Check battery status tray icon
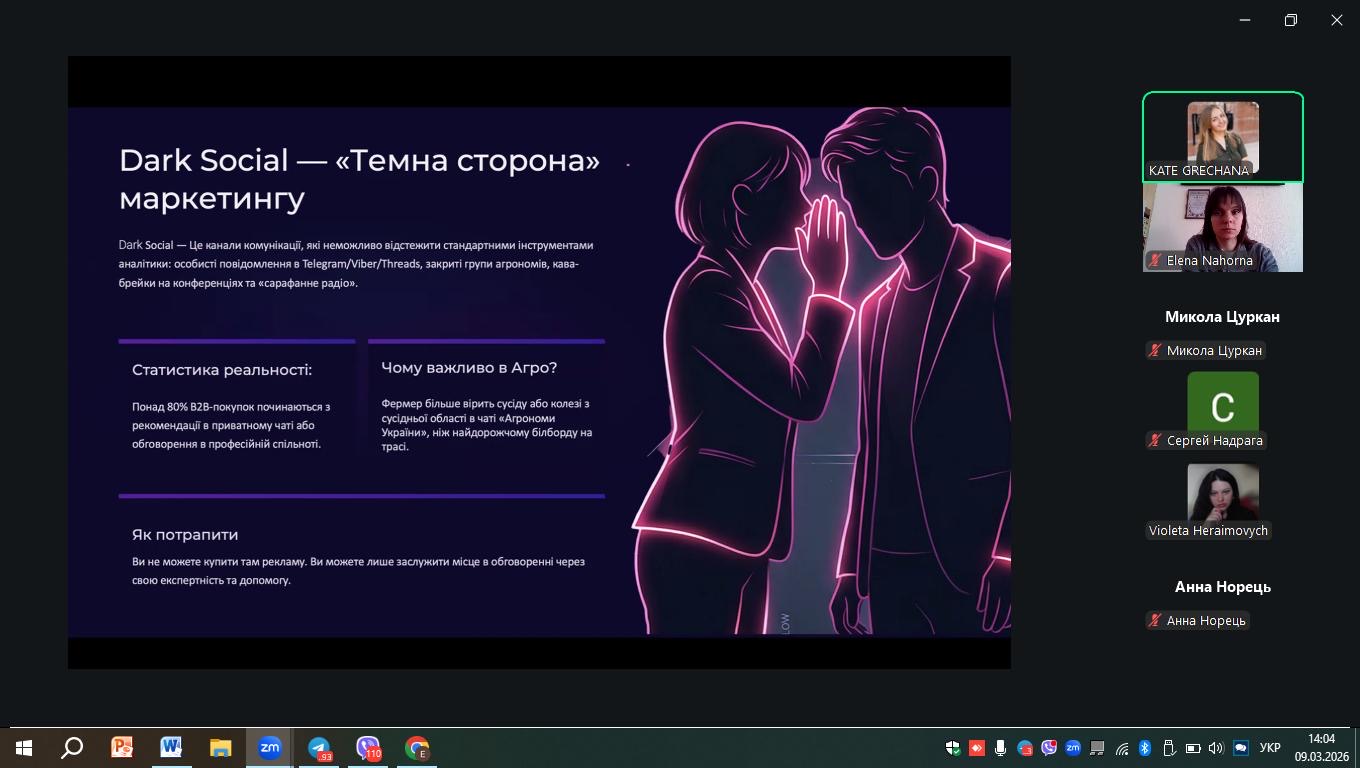1360x768 pixels. (x=1192, y=748)
